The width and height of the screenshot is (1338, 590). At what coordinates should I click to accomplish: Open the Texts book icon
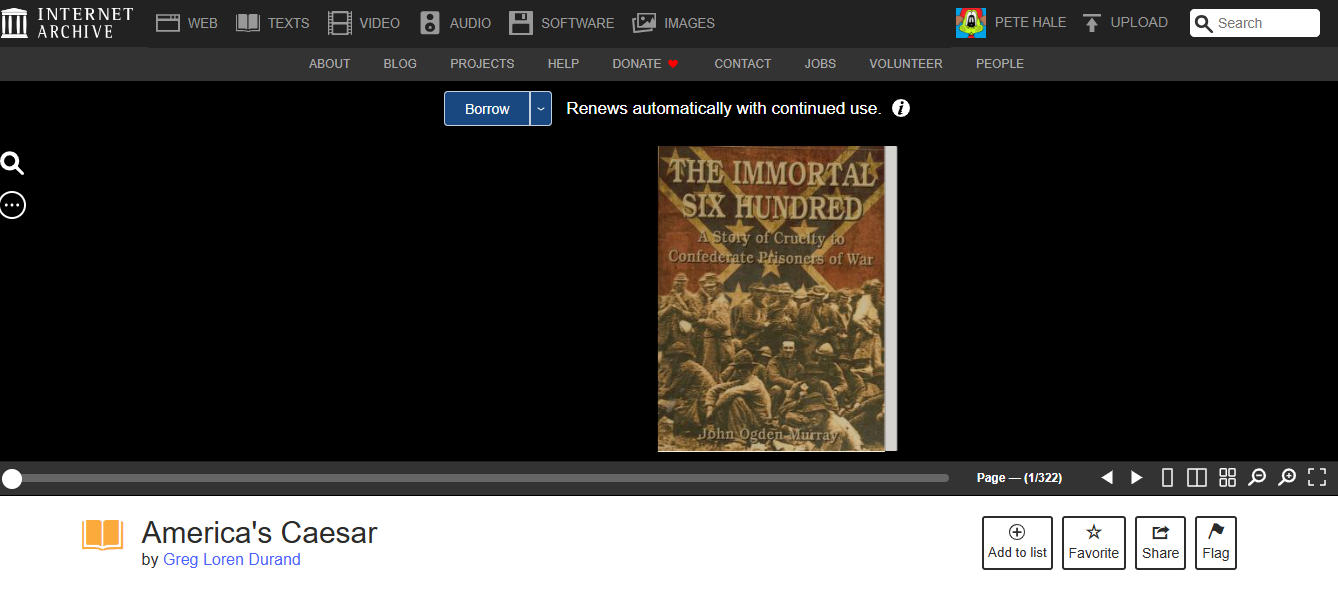click(x=247, y=23)
